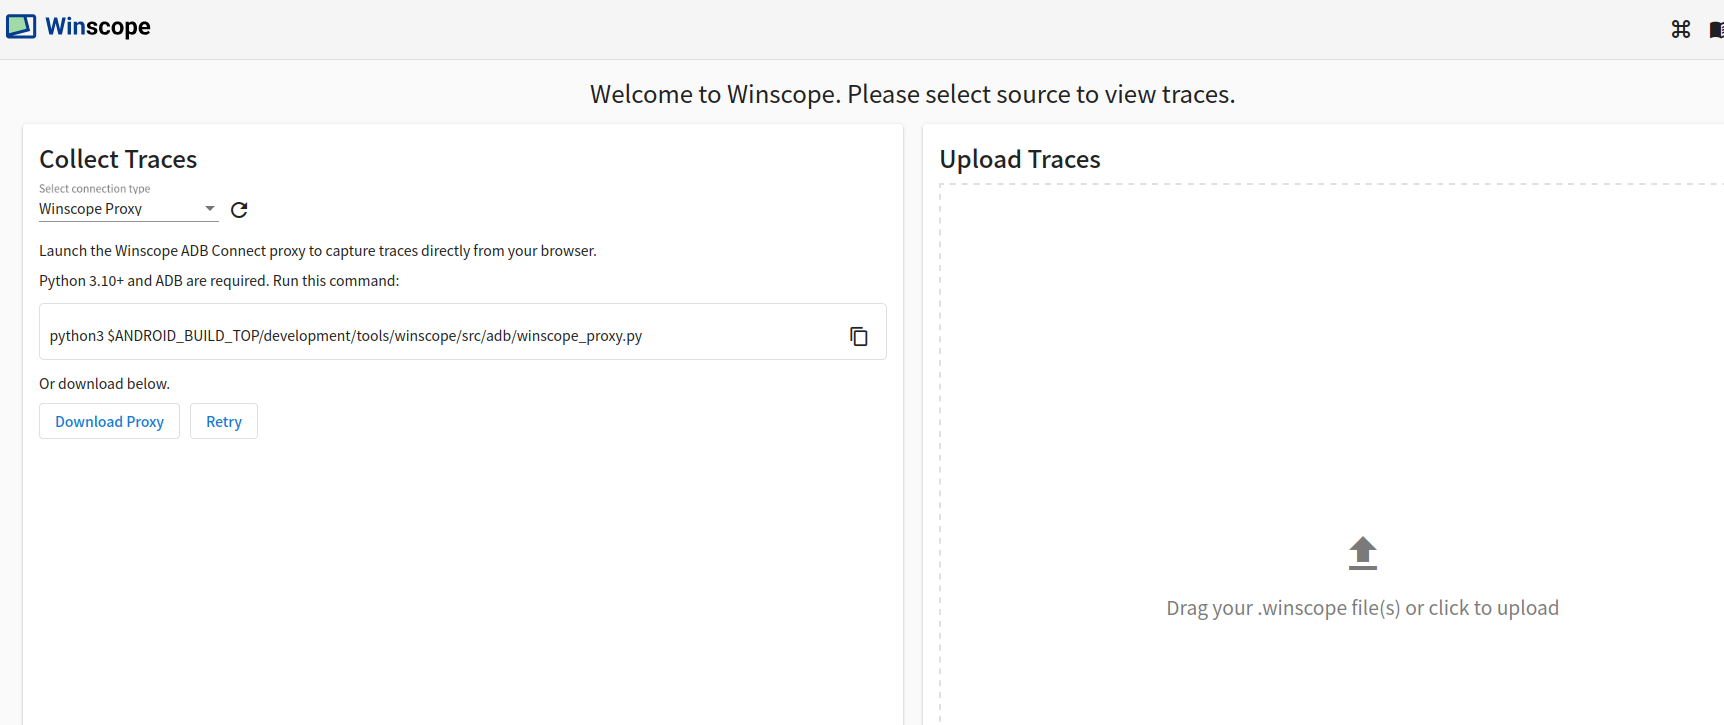This screenshot has width=1724, height=725.
Task: Click the Upload Traces heading
Action: click(1020, 159)
